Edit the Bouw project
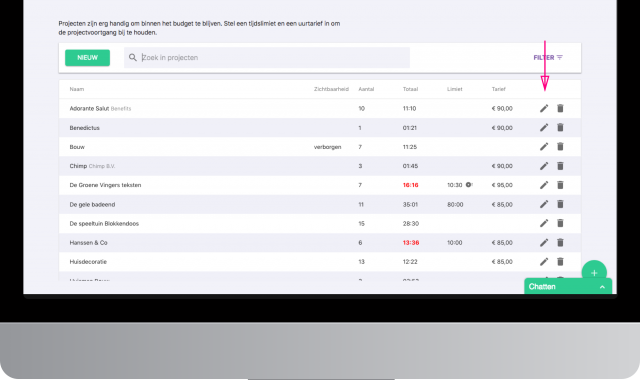Image resolution: width=640 pixels, height=380 pixels. [x=544, y=147]
